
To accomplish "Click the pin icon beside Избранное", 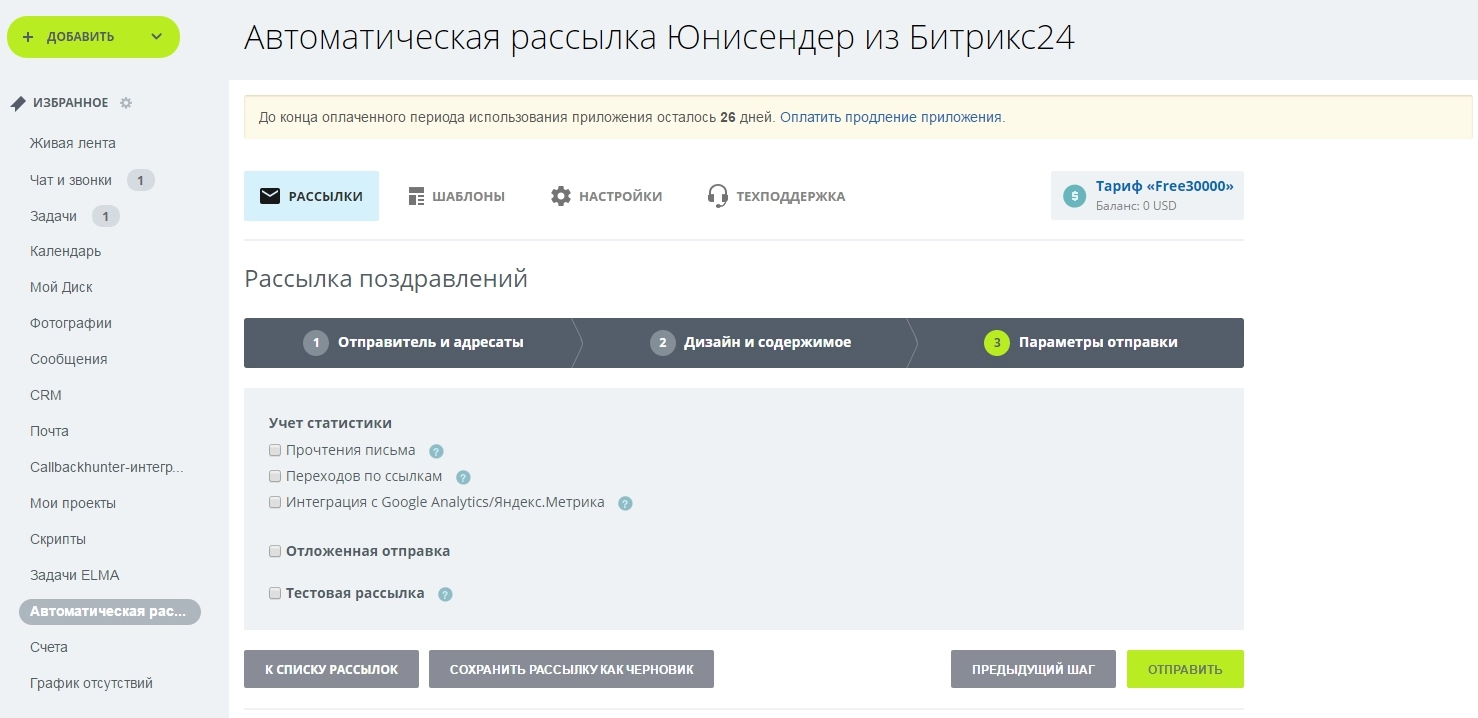I will (x=18, y=103).
